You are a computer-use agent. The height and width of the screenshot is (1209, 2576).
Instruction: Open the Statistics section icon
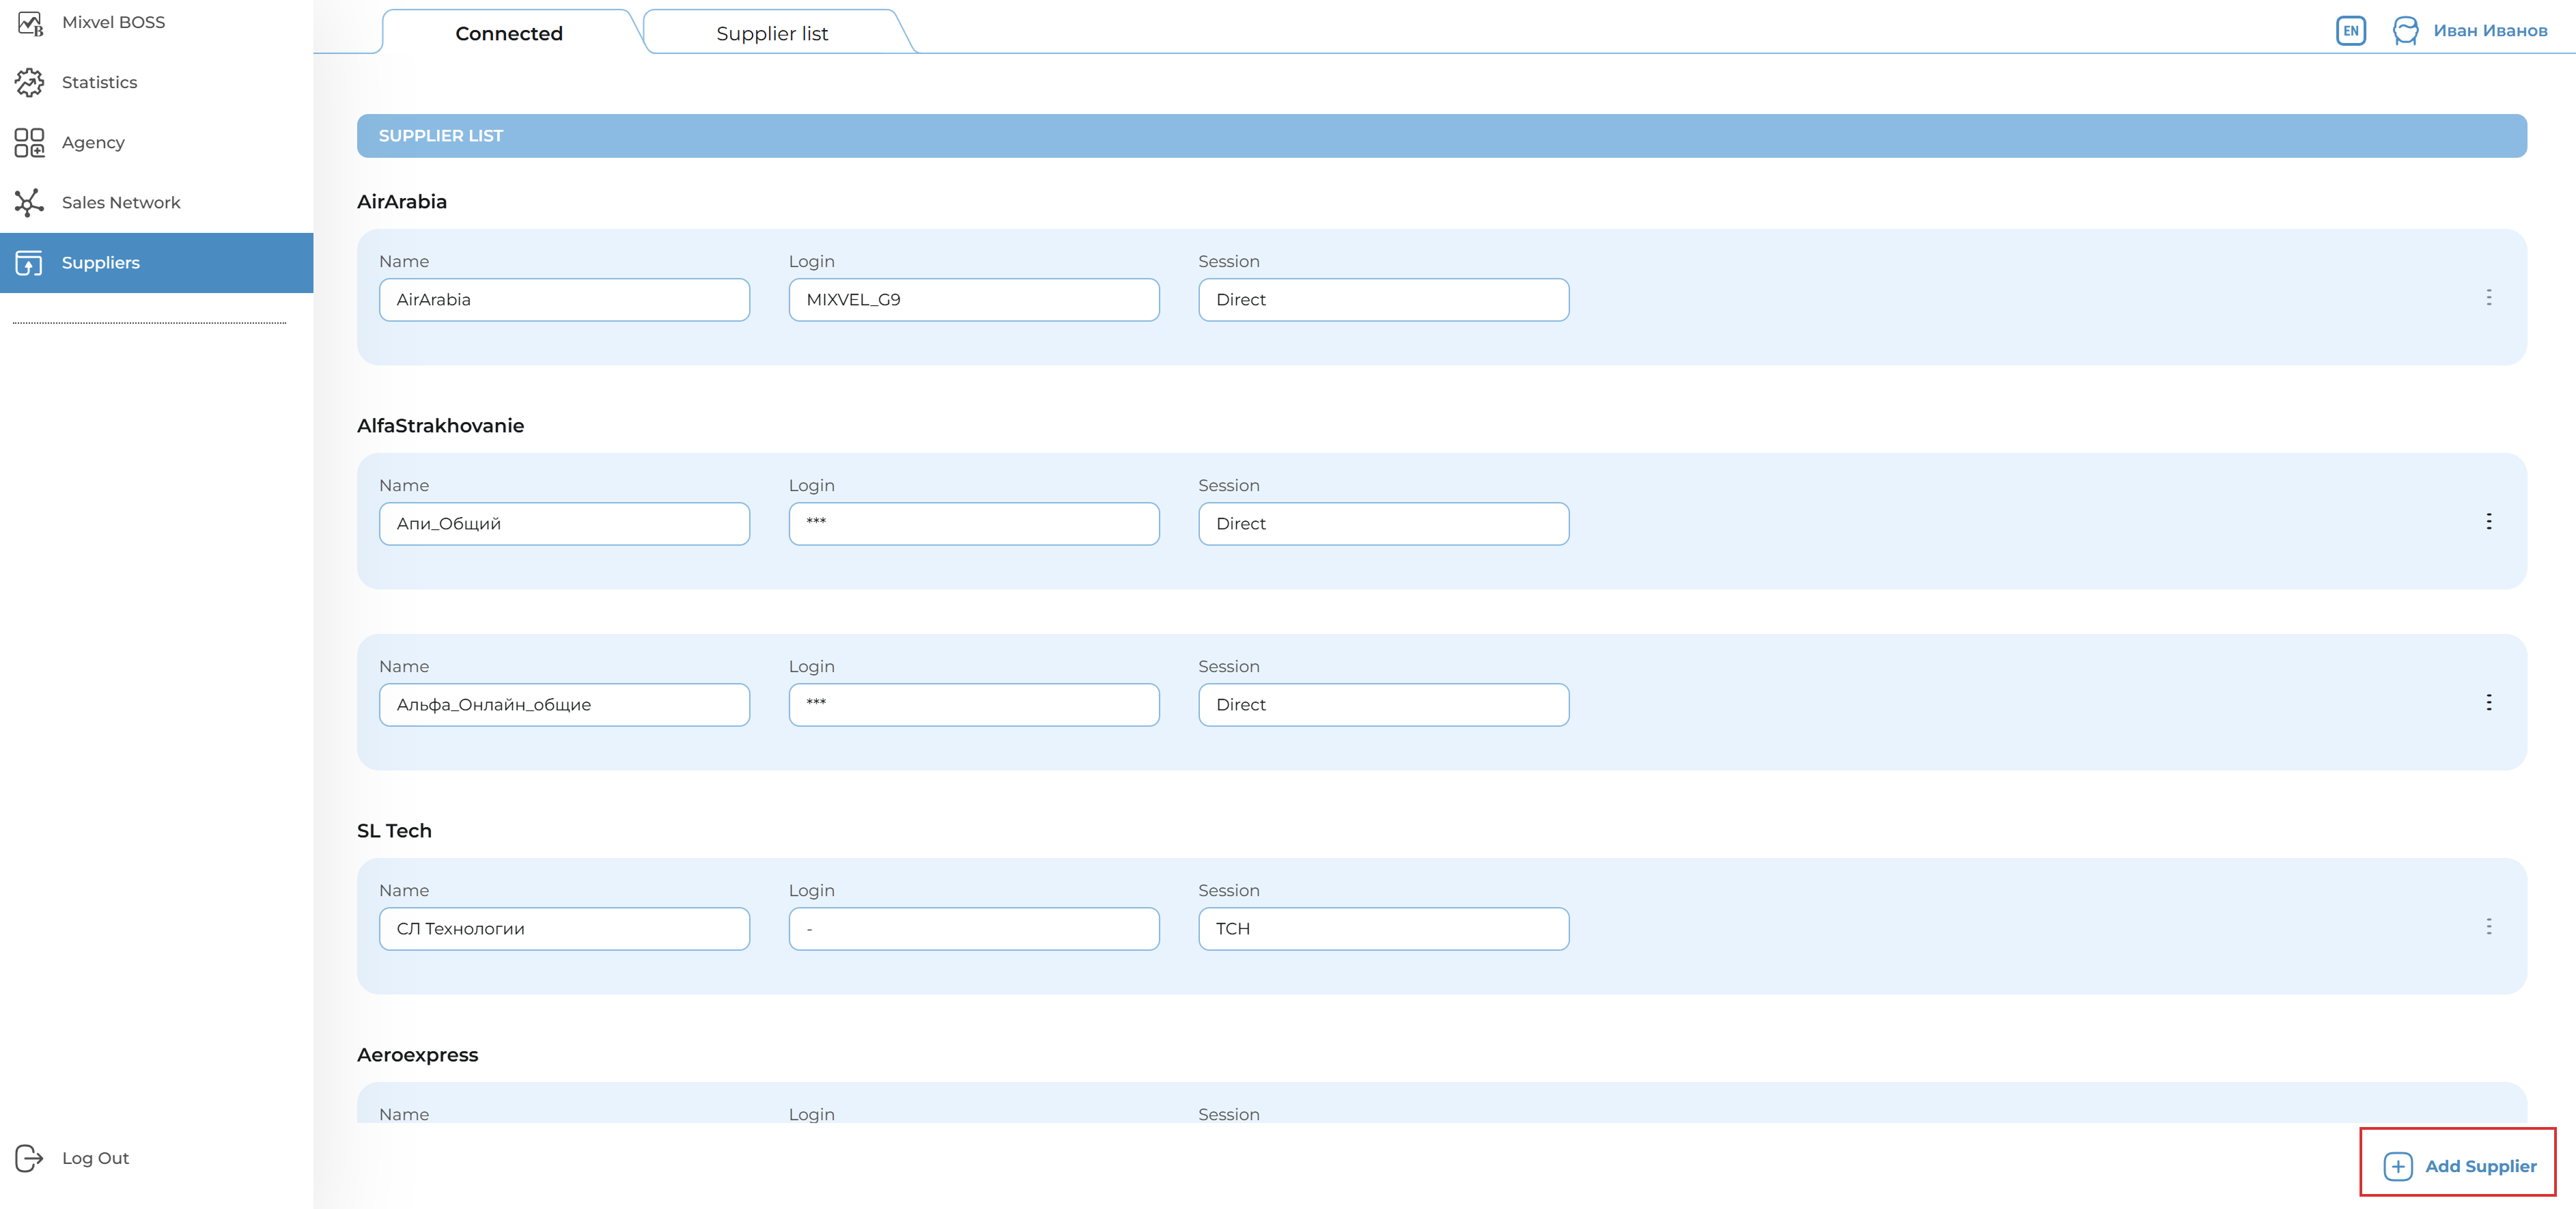(x=30, y=83)
